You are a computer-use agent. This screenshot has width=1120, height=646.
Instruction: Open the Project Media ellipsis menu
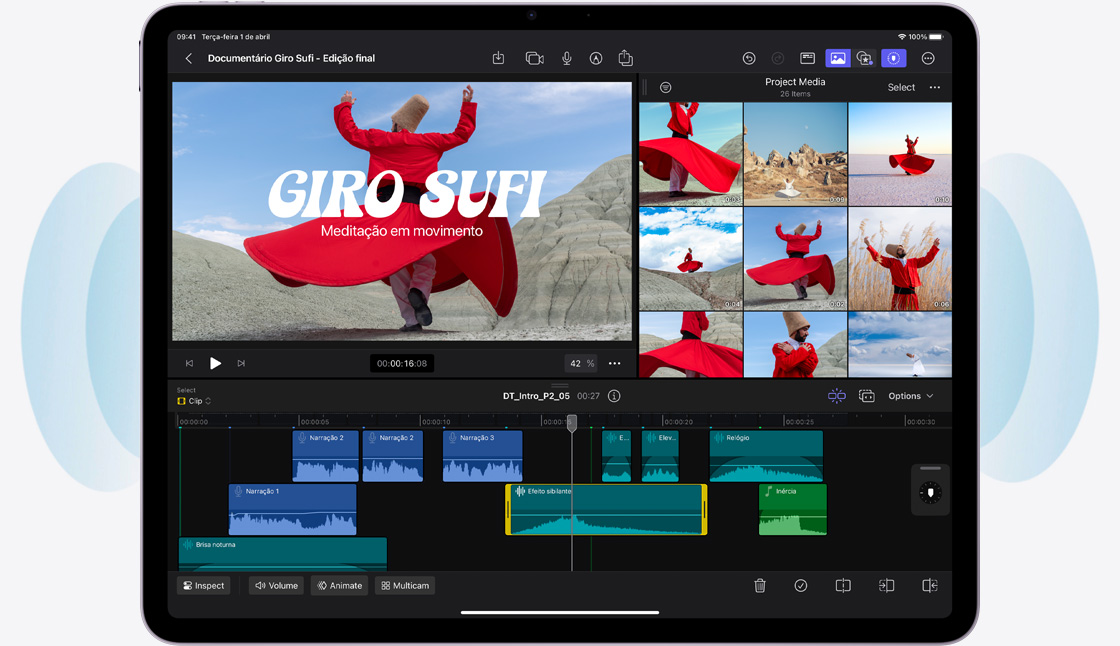click(935, 87)
